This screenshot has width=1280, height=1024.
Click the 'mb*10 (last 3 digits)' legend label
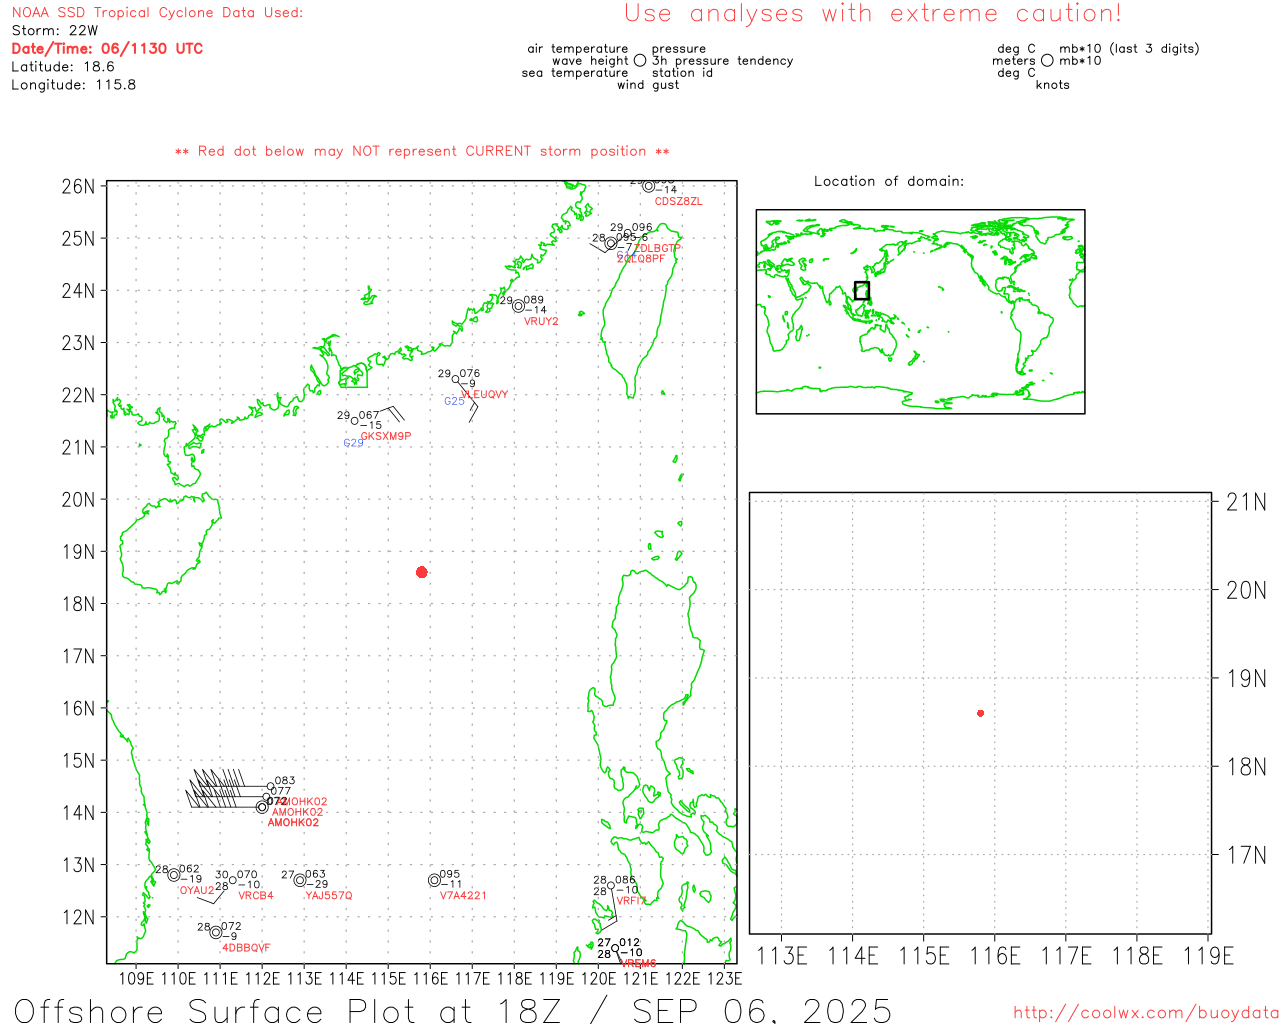coord(1129,49)
